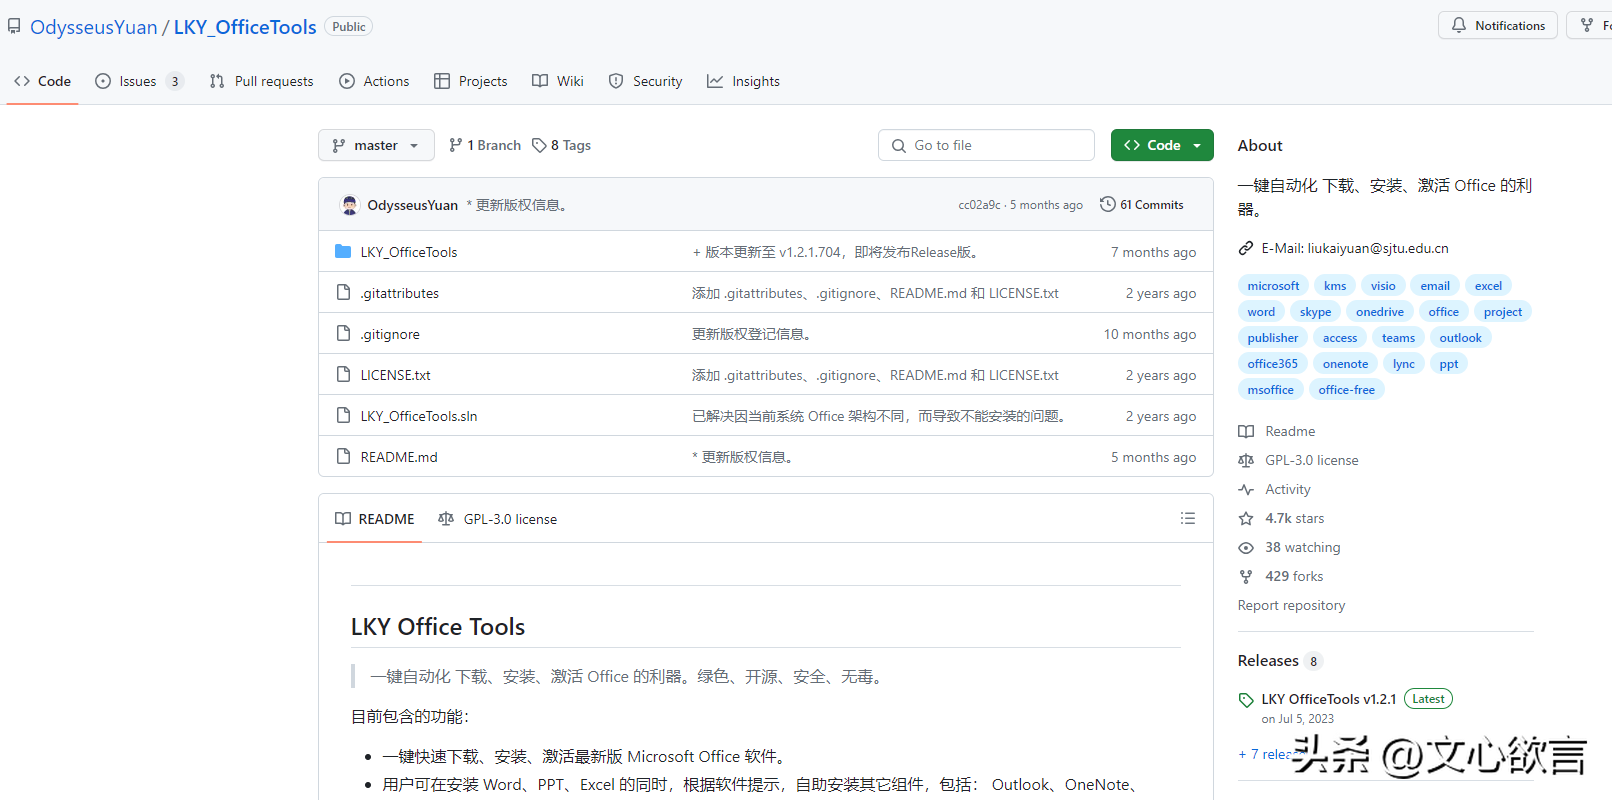
Task: Click the folder icon for LKY_OfficeTools
Action: tap(343, 251)
